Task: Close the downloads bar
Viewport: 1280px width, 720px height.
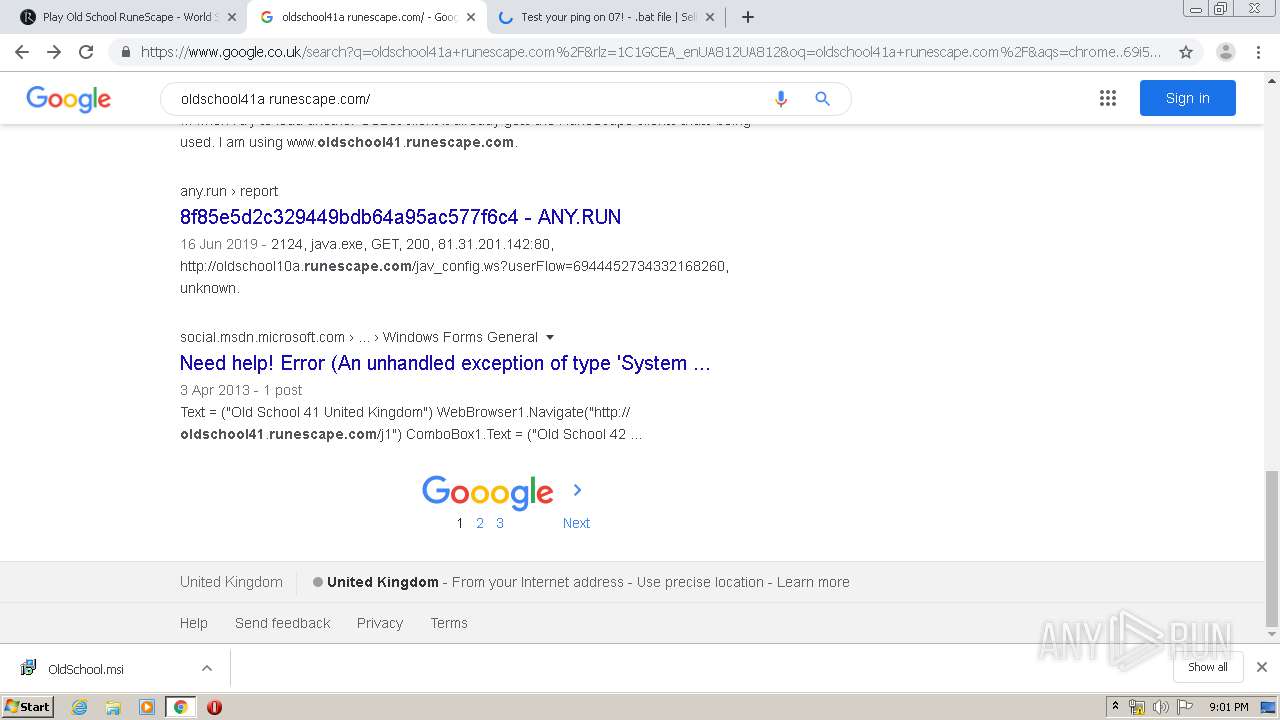Action: pos(1261,667)
